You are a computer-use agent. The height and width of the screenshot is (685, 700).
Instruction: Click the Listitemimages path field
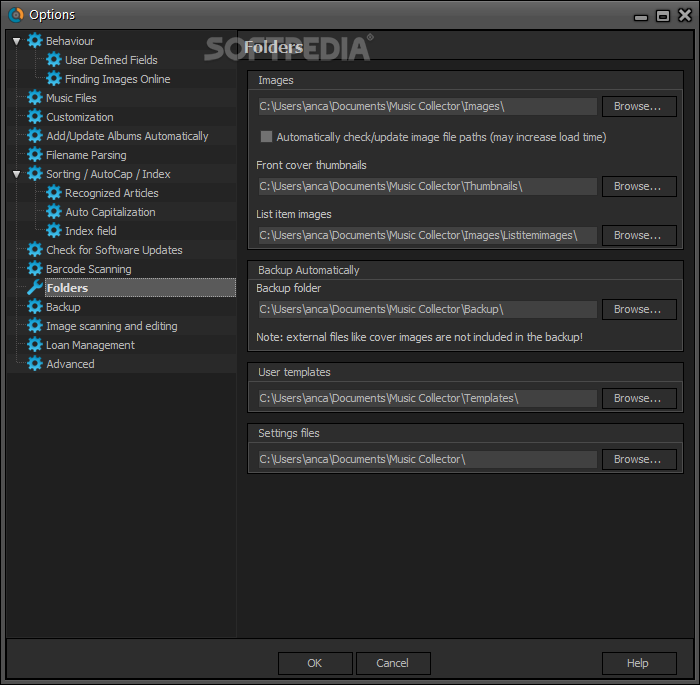click(x=427, y=235)
